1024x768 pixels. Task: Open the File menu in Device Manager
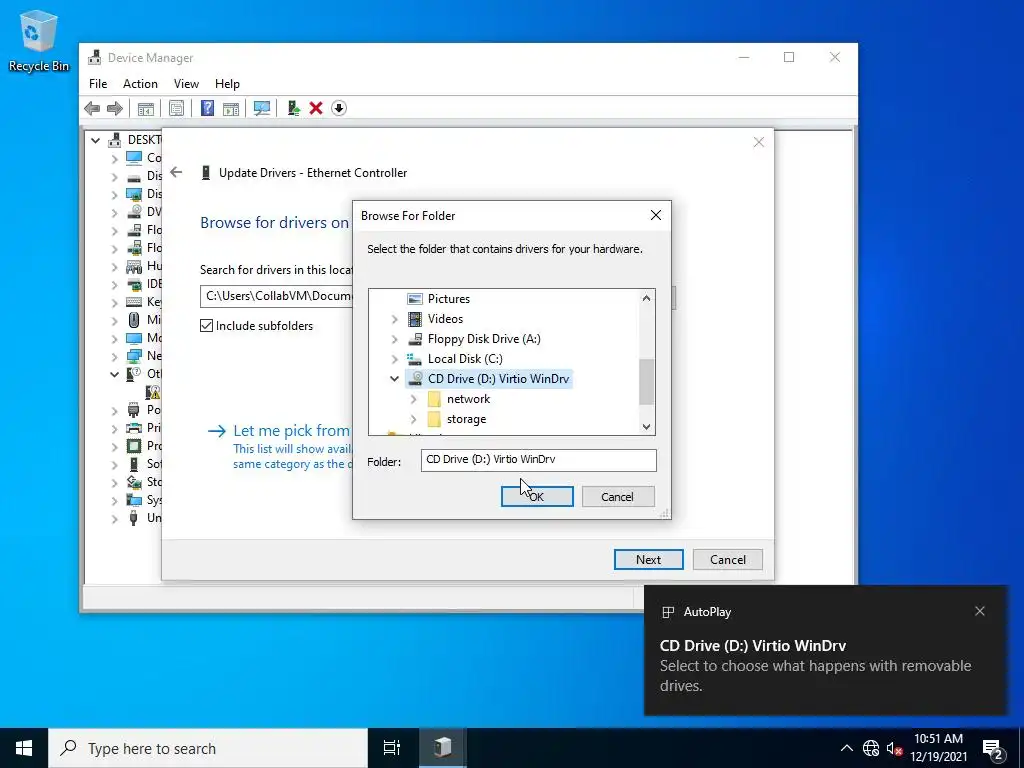(98, 84)
